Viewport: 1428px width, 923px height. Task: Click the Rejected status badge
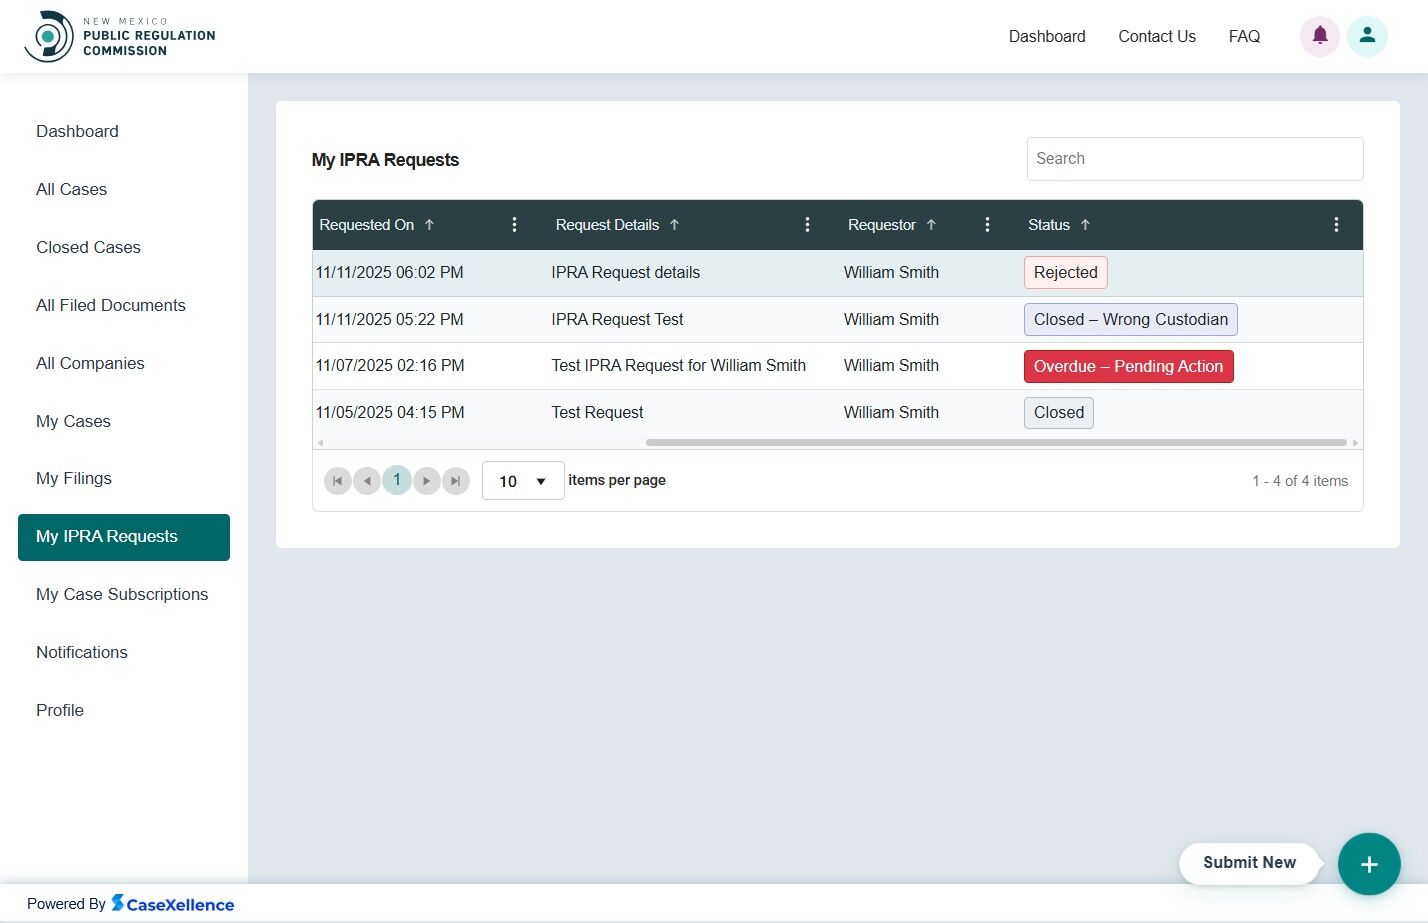1066,273
